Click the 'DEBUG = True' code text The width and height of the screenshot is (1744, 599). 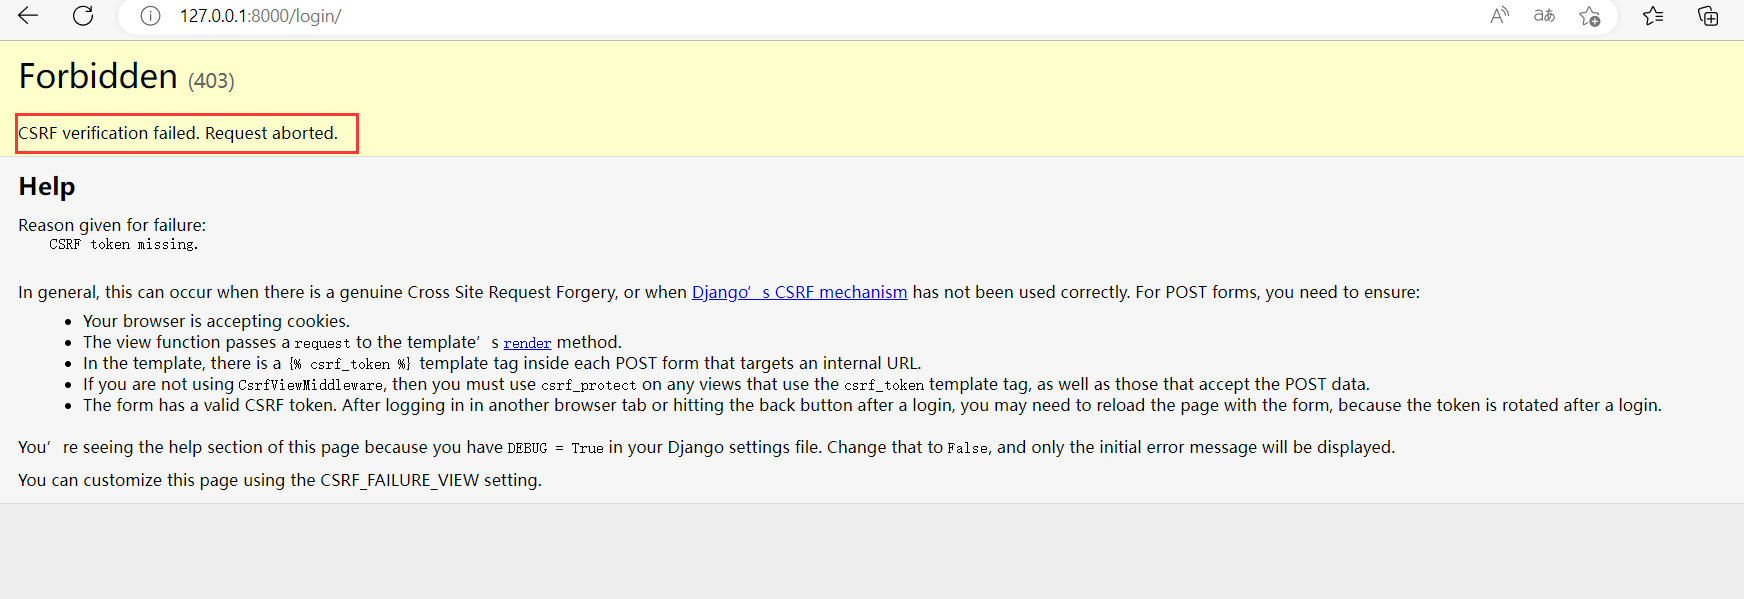pos(555,448)
